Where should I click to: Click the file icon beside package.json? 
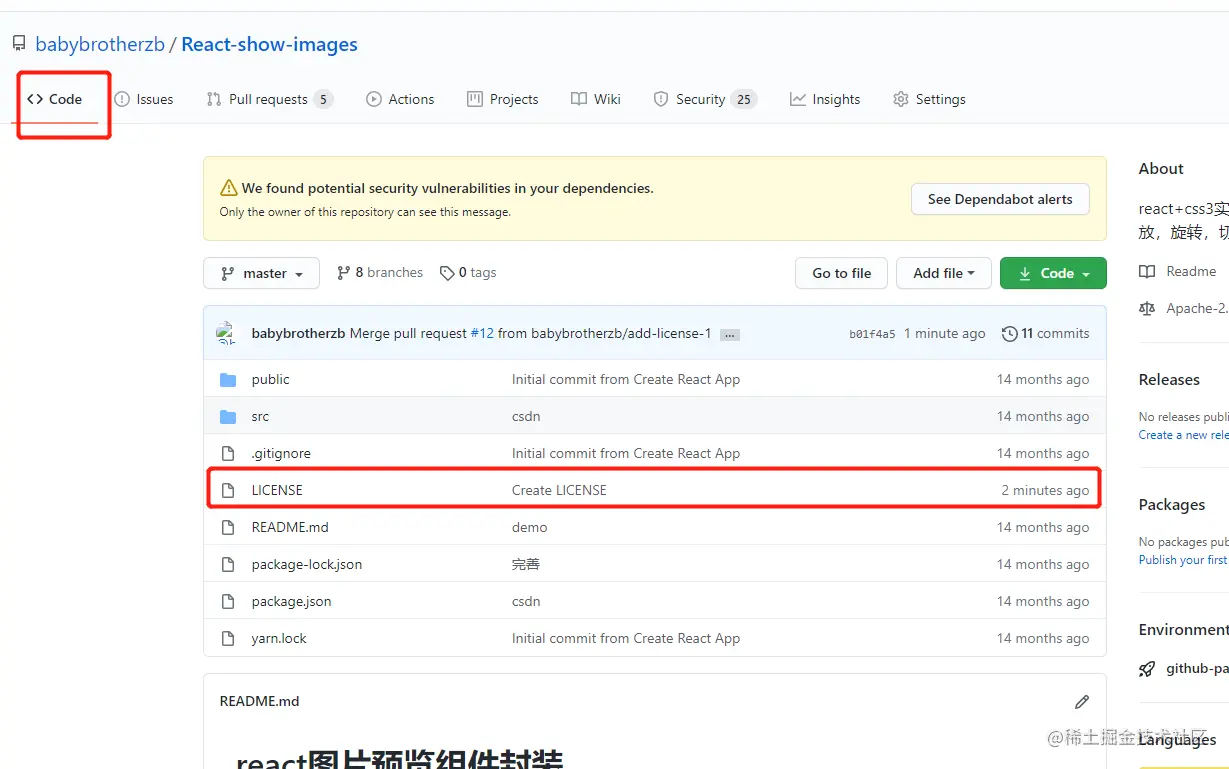pyautogui.click(x=228, y=601)
